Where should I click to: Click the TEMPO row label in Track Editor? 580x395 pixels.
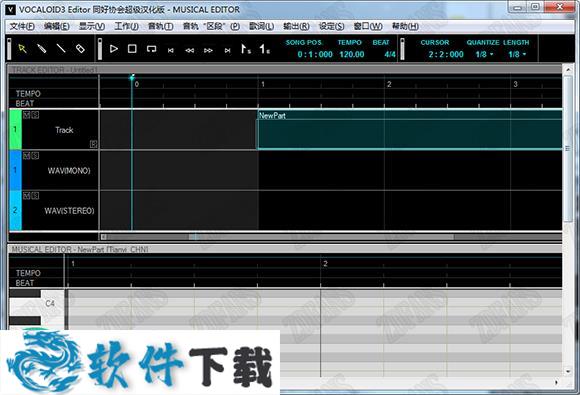coord(28,94)
